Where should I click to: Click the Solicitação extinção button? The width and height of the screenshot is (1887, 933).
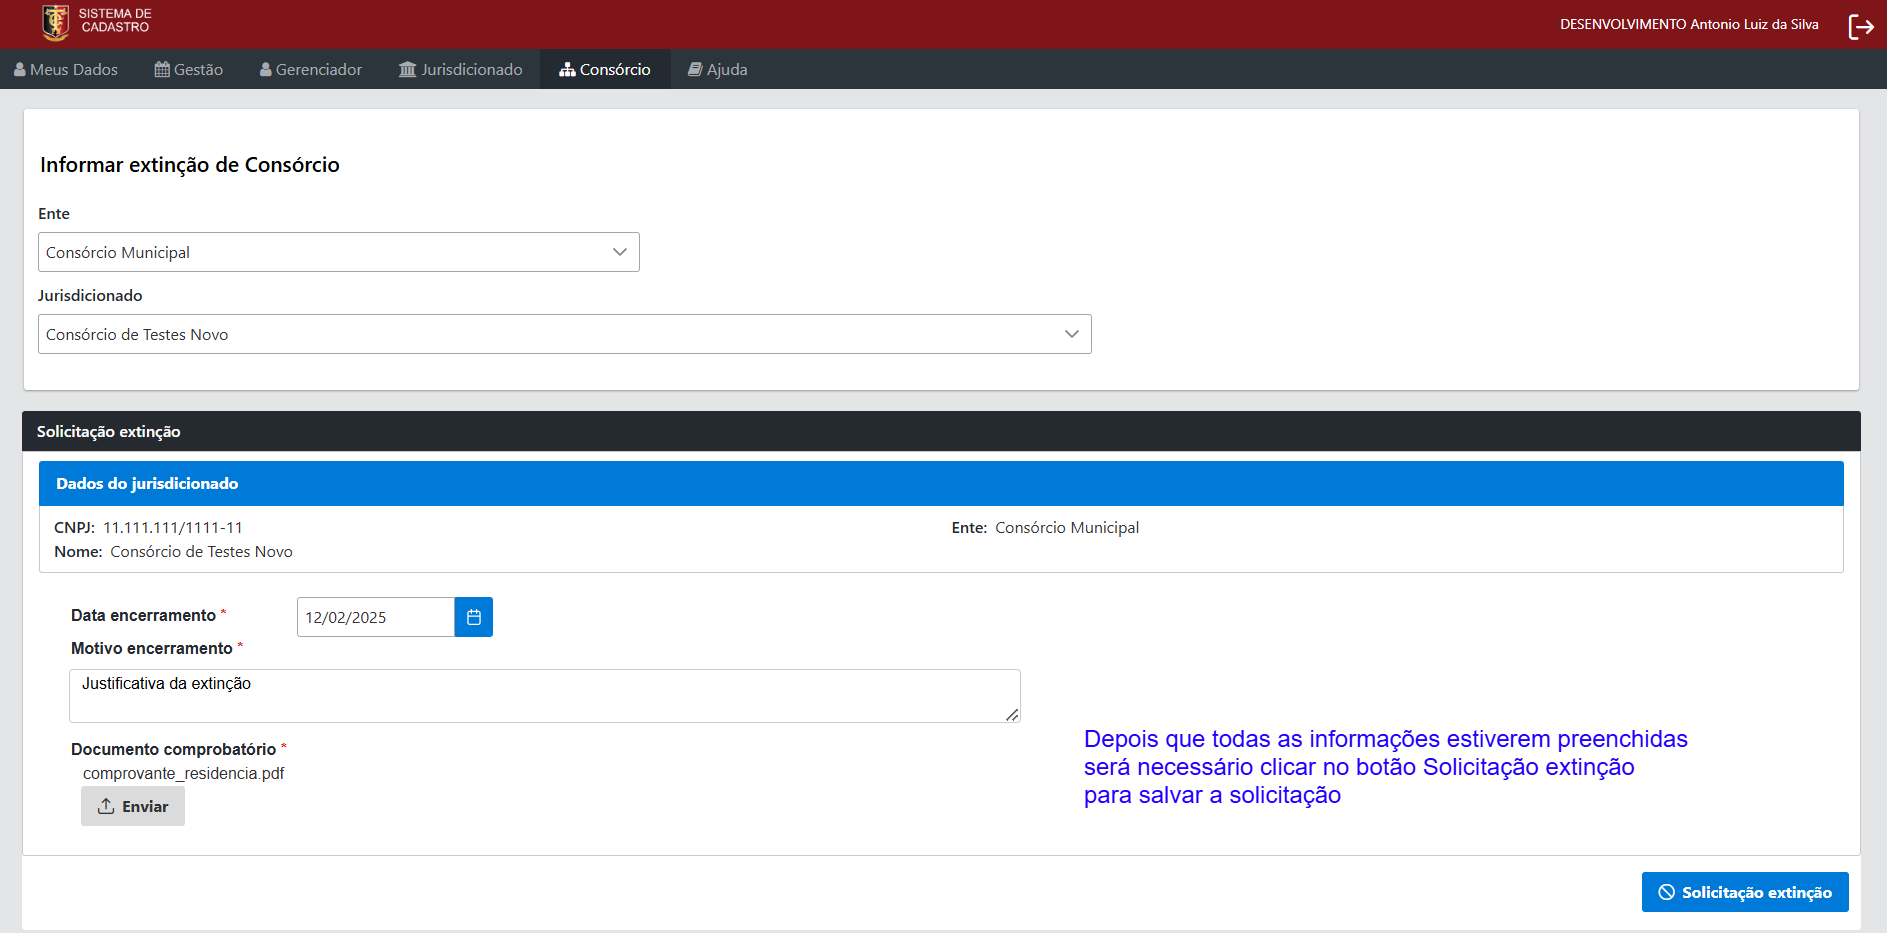pos(1745,892)
